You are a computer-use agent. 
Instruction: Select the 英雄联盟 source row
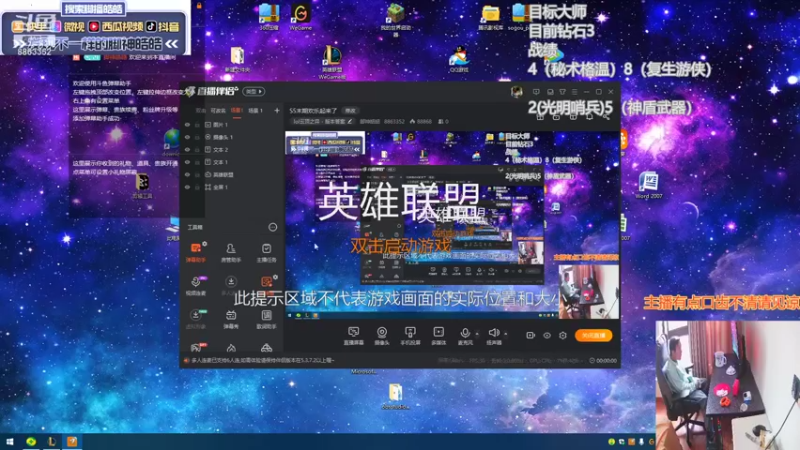point(232,174)
